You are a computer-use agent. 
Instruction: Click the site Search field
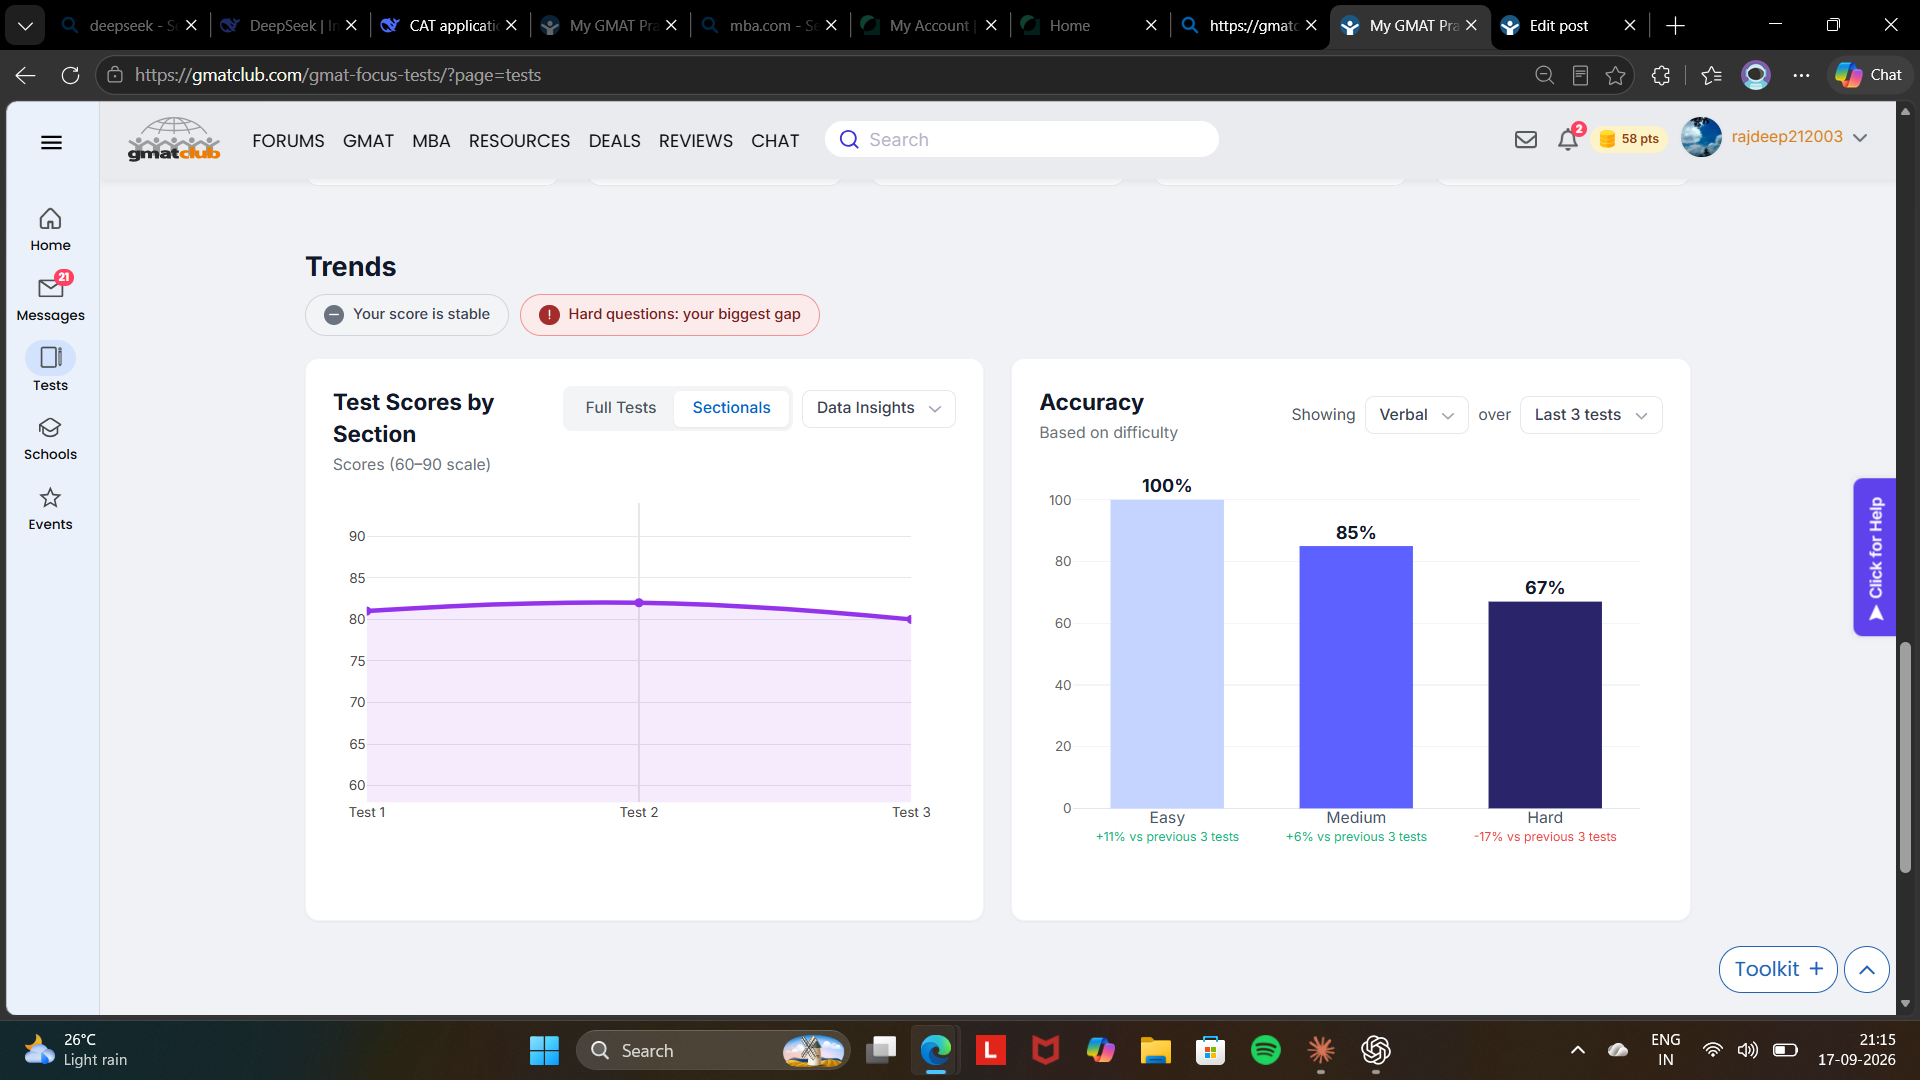(x=1021, y=140)
